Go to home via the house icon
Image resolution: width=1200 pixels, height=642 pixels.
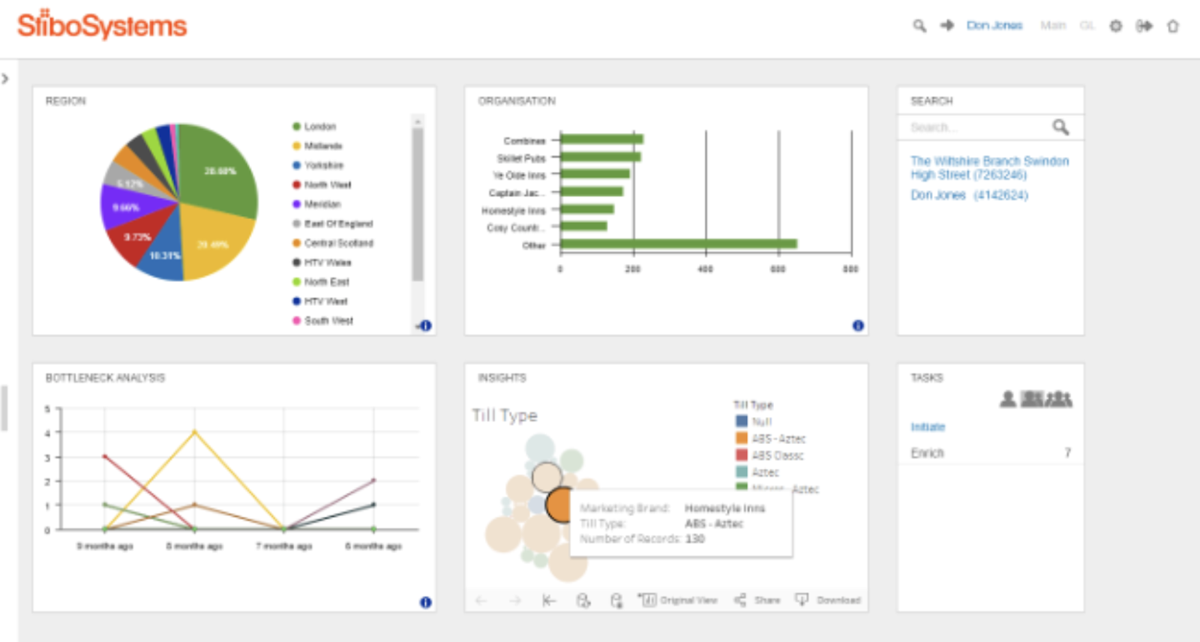point(1173,26)
